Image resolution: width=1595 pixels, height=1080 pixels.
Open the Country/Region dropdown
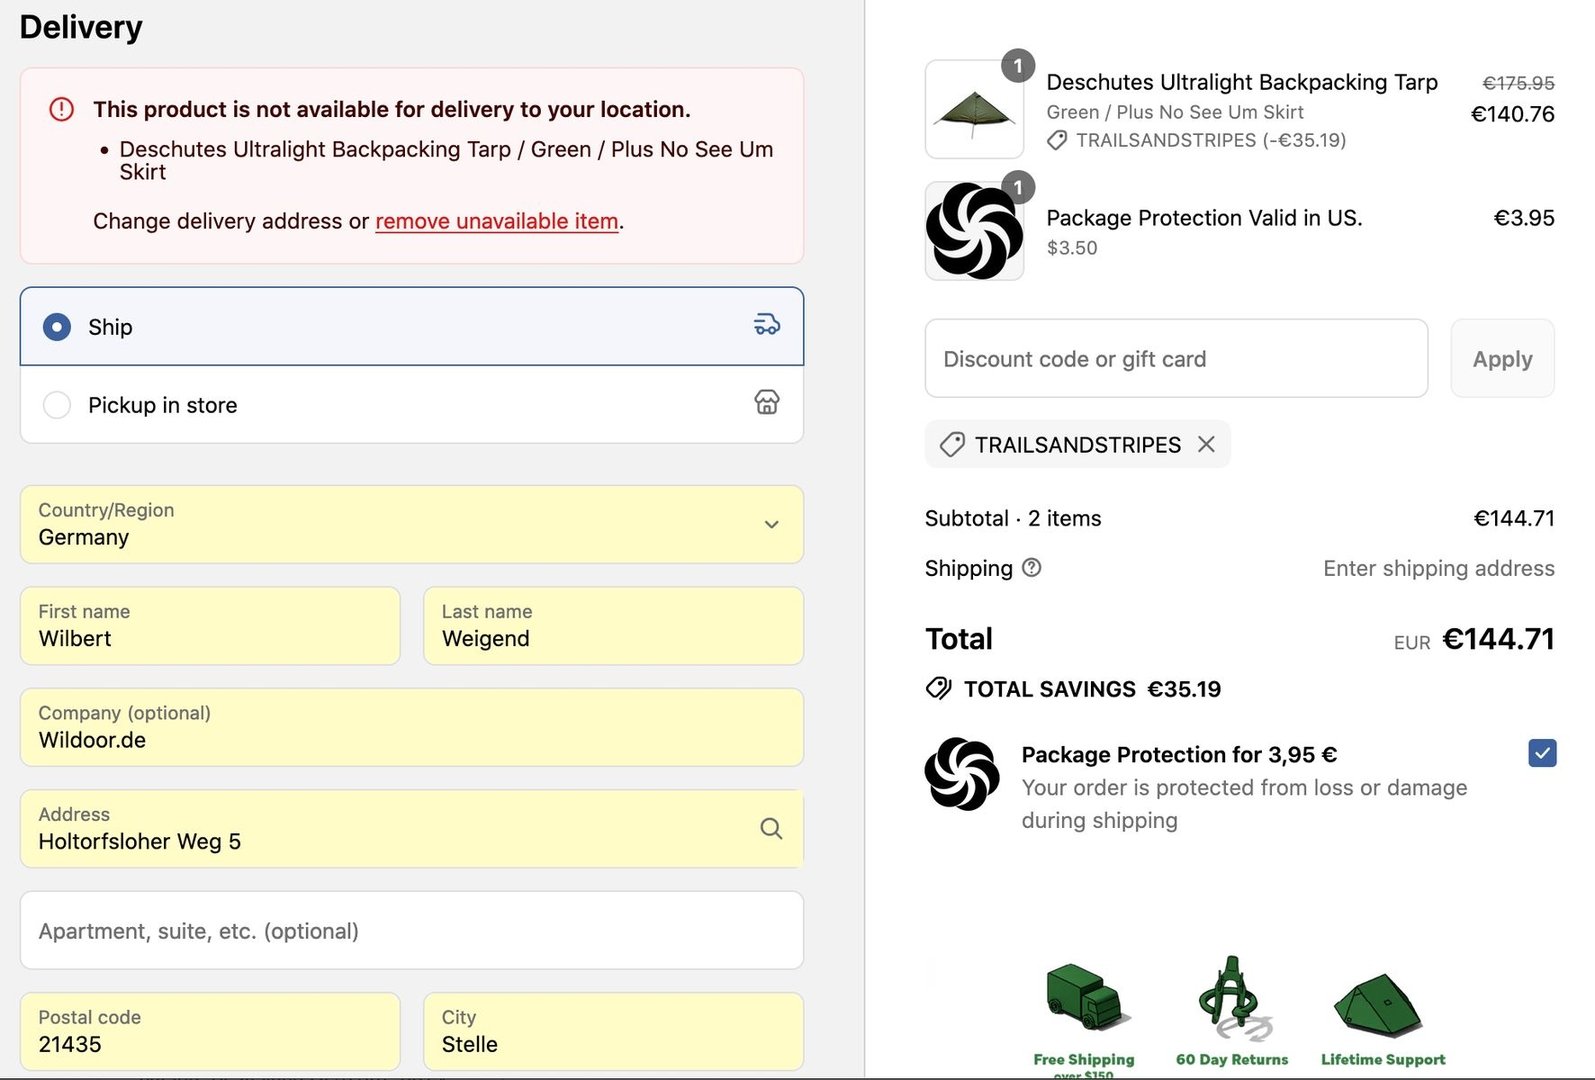[x=411, y=525]
